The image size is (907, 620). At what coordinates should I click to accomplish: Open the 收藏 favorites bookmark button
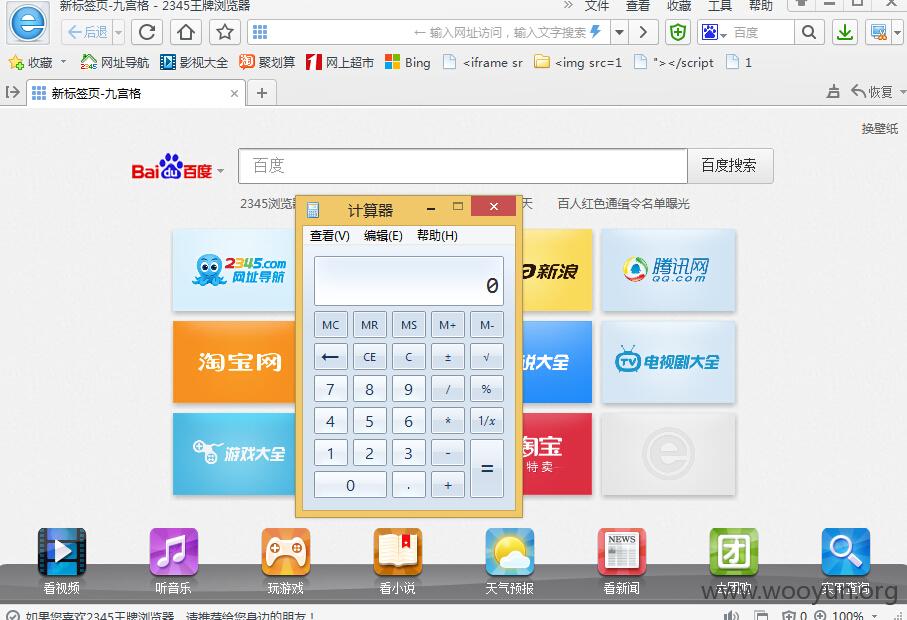coord(31,62)
